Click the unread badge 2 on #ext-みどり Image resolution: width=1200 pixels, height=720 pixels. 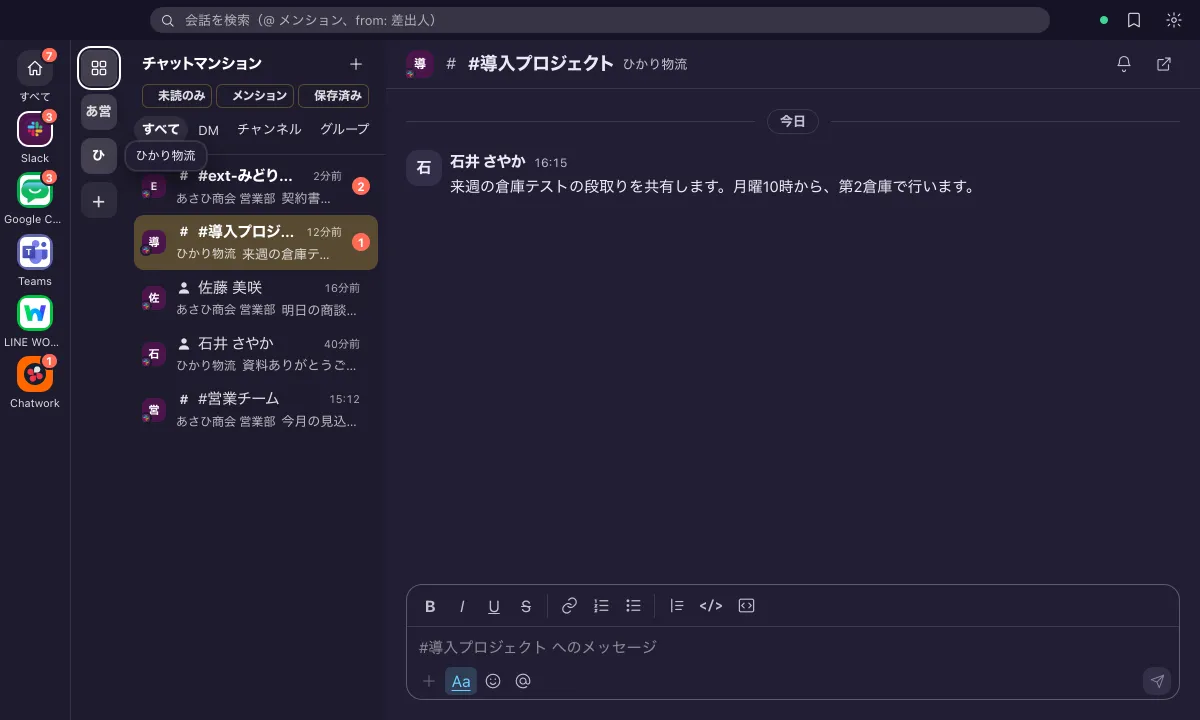pyautogui.click(x=362, y=187)
